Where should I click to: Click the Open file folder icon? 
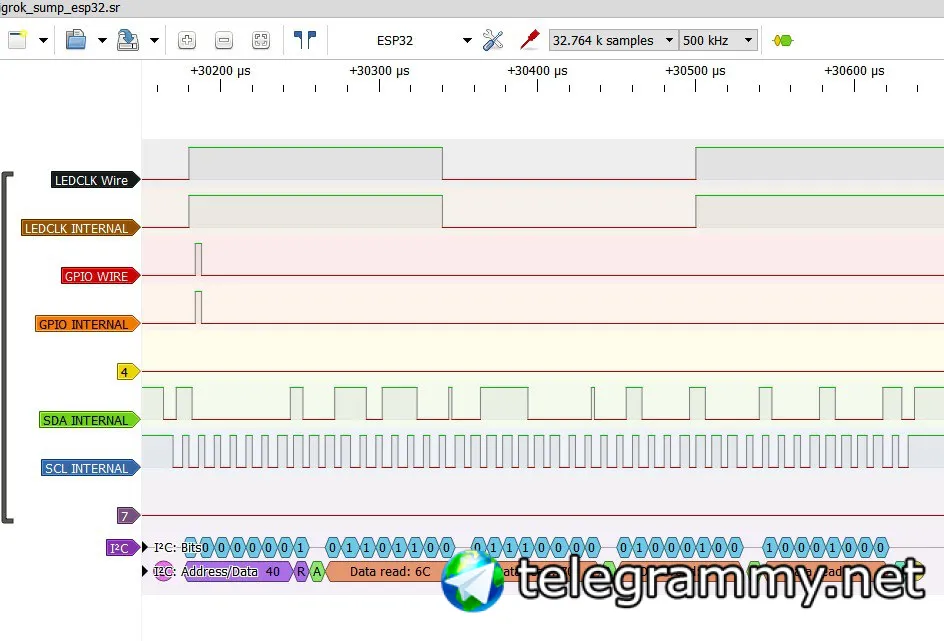76,40
